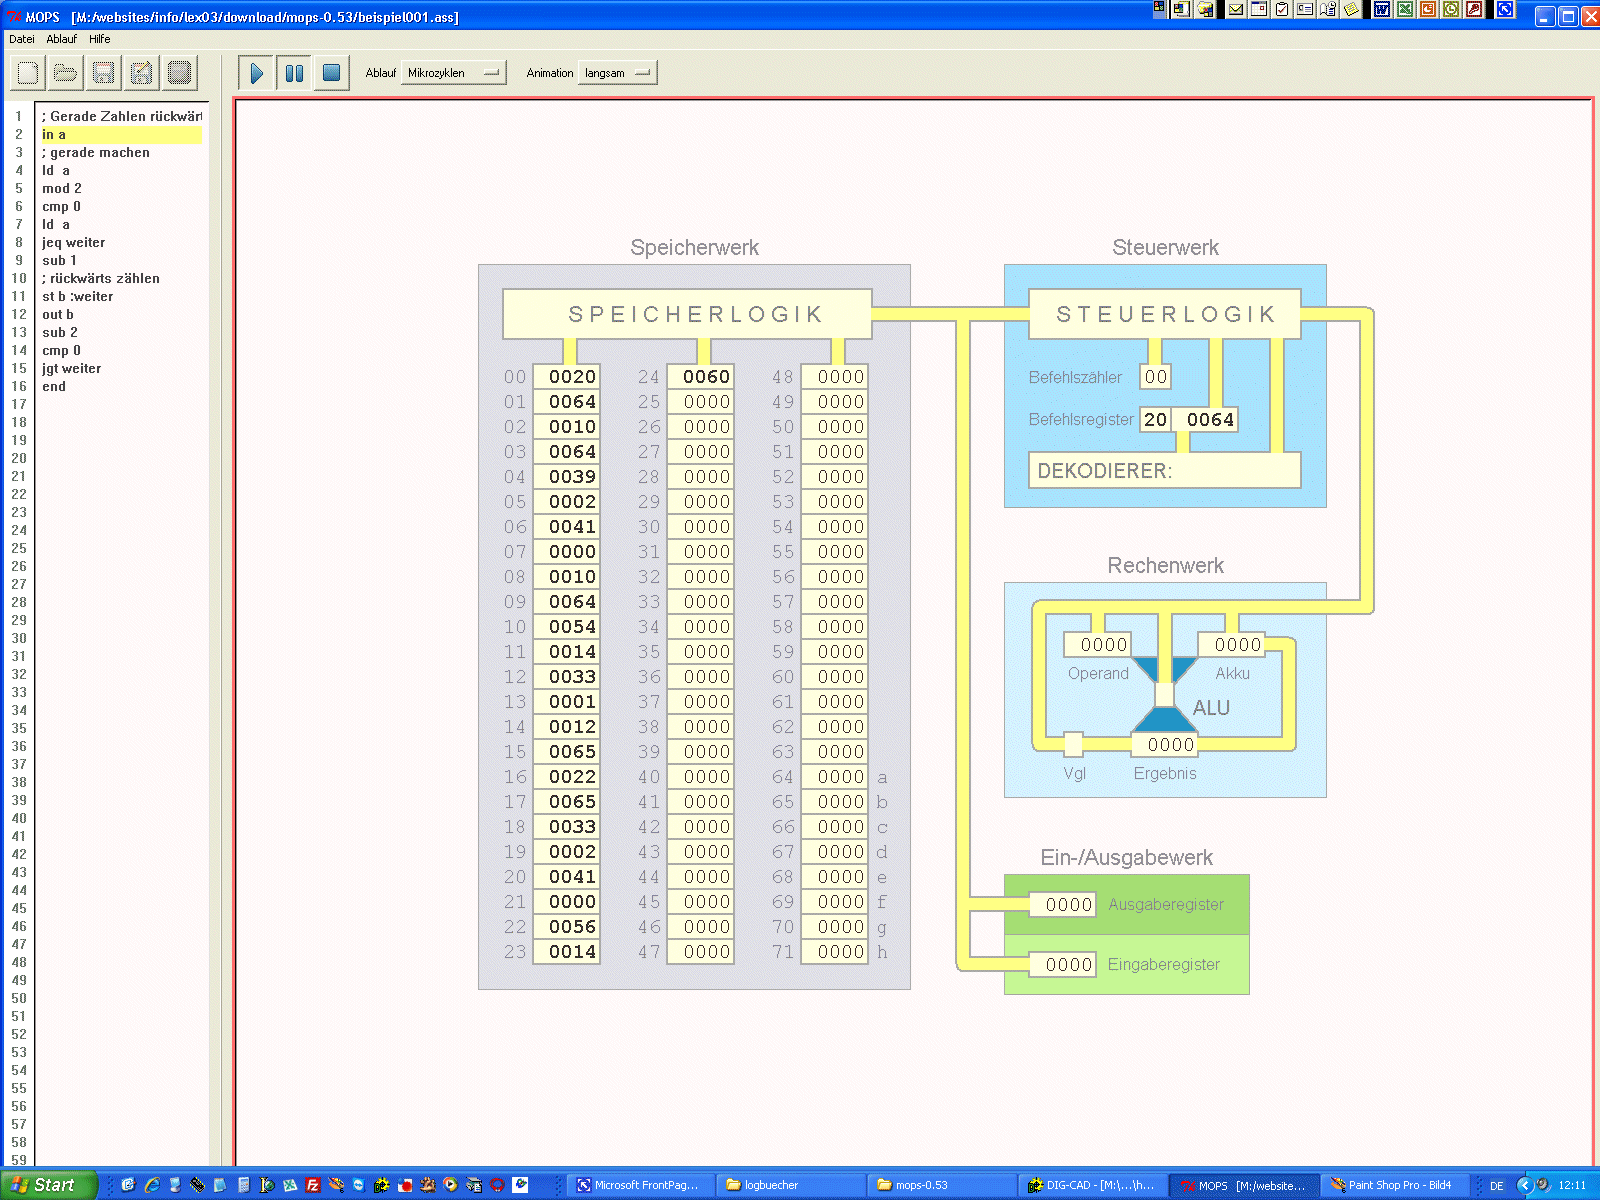Open the Hilfe menu
The image size is (1600, 1200).
[x=99, y=39]
